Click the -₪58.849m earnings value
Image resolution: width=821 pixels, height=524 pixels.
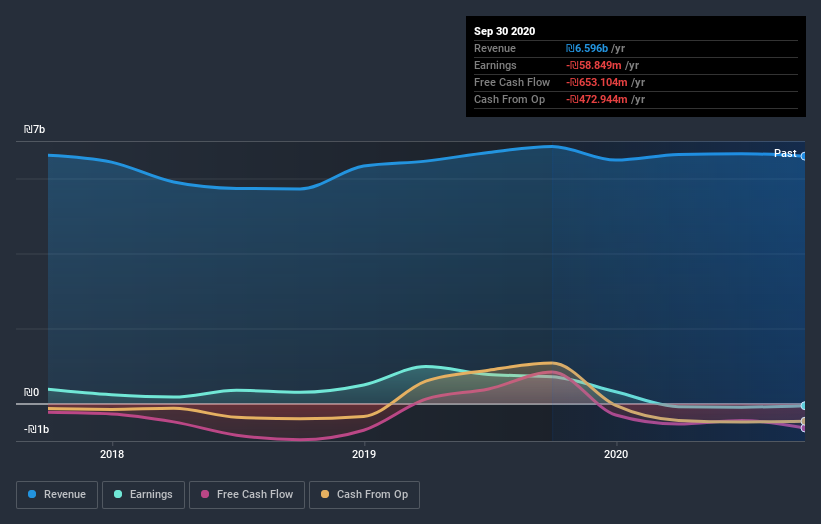[x=593, y=65]
